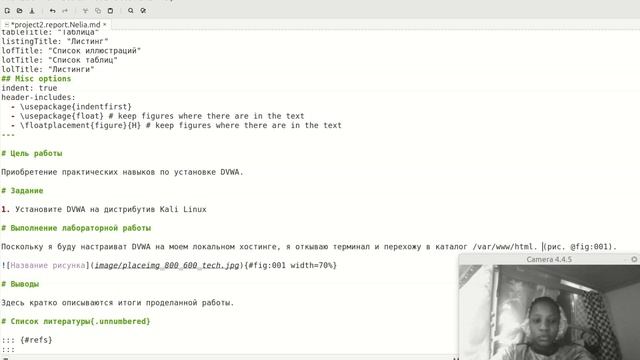Click line 'Установите DVWA на дистрибутив Kali Linux'

tap(104, 209)
